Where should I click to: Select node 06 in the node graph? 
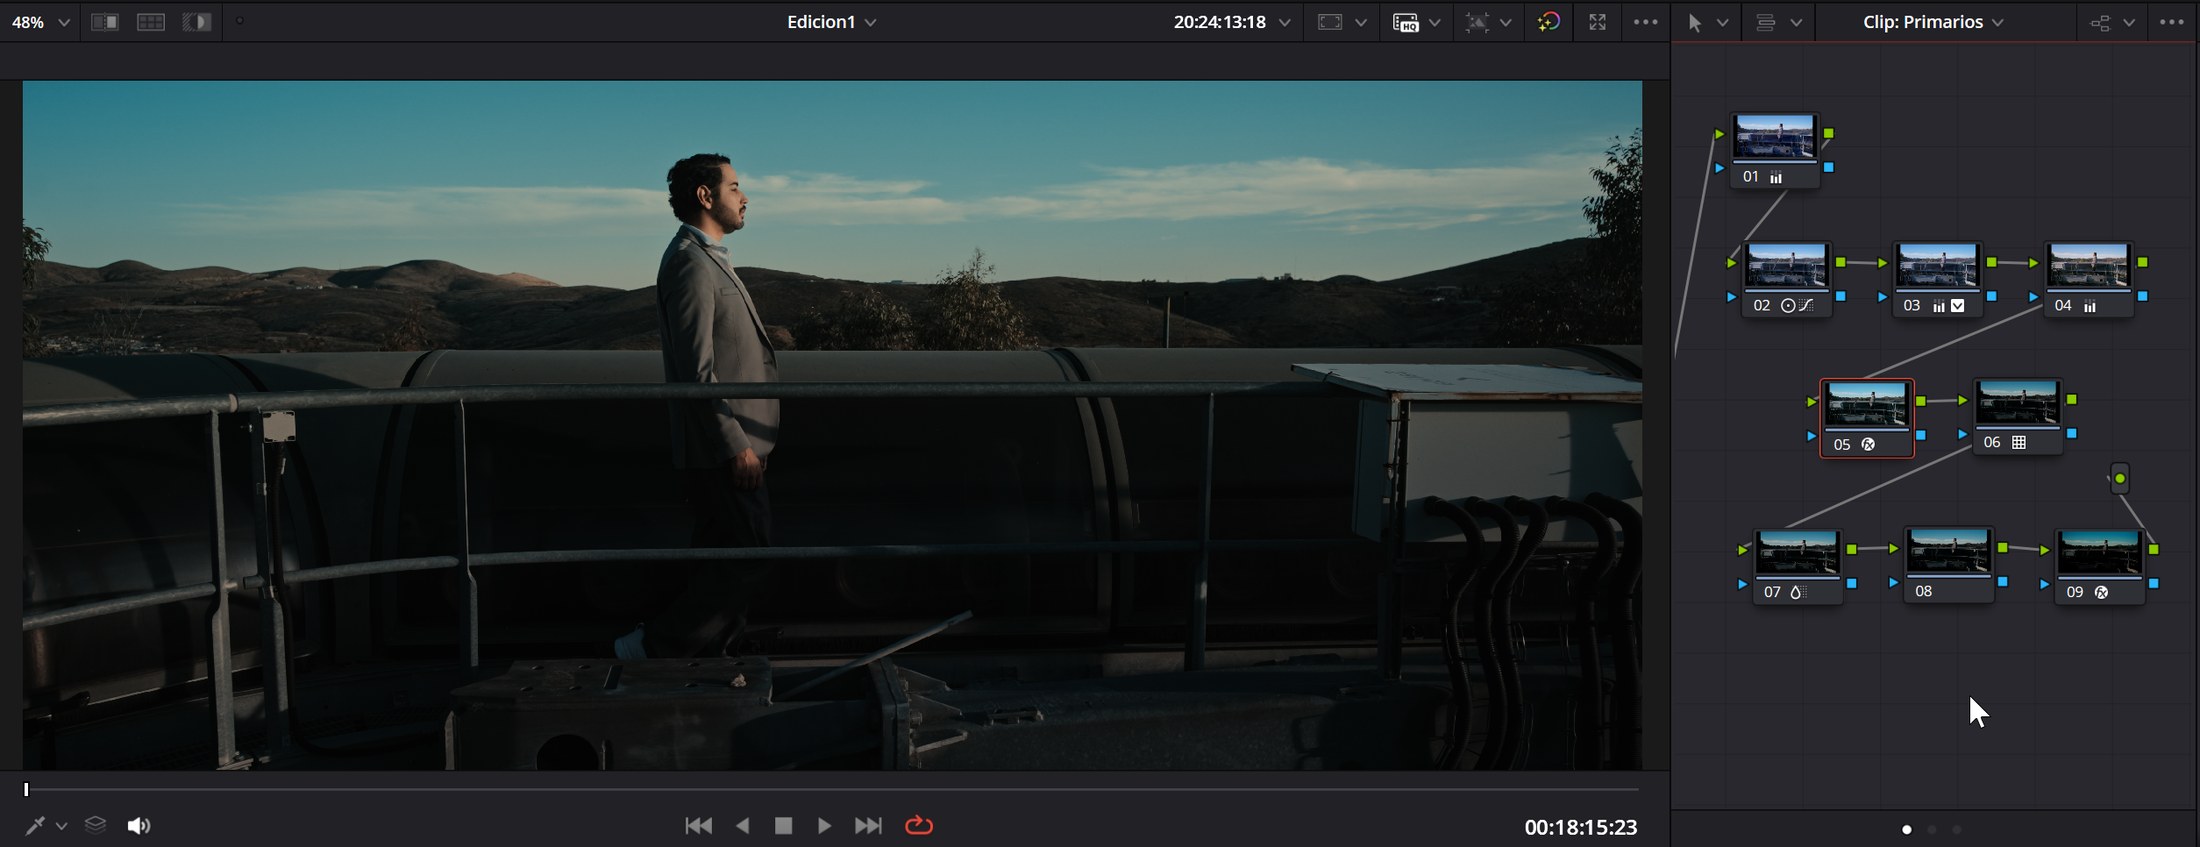coord(2018,416)
